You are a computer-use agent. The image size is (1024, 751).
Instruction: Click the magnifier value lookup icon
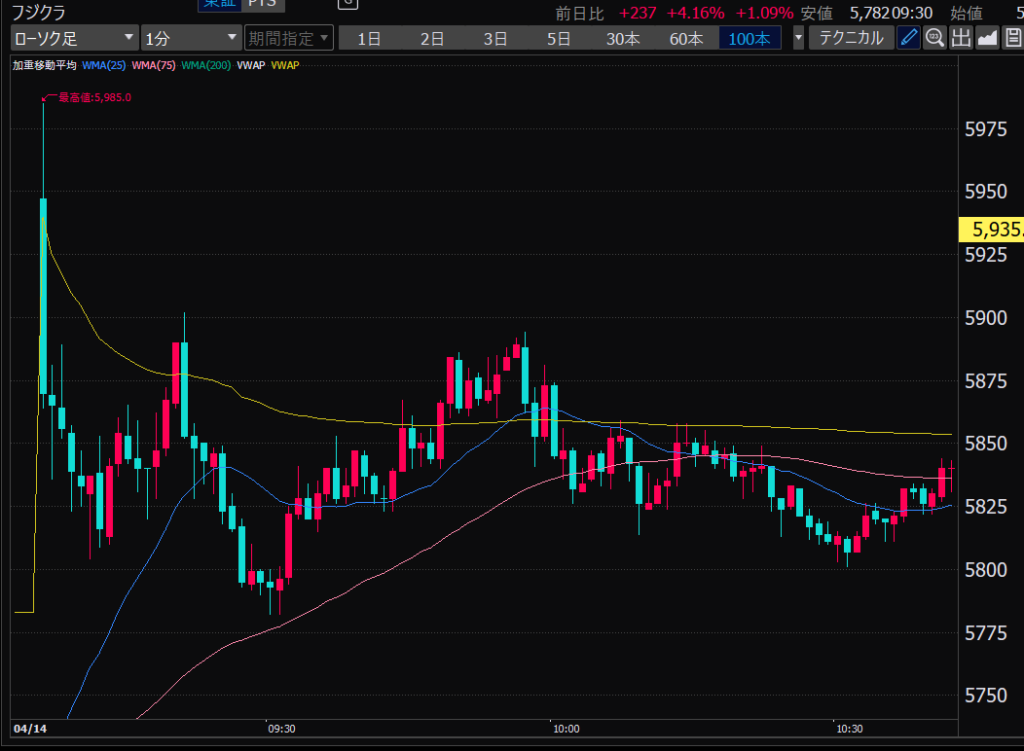[935, 39]
